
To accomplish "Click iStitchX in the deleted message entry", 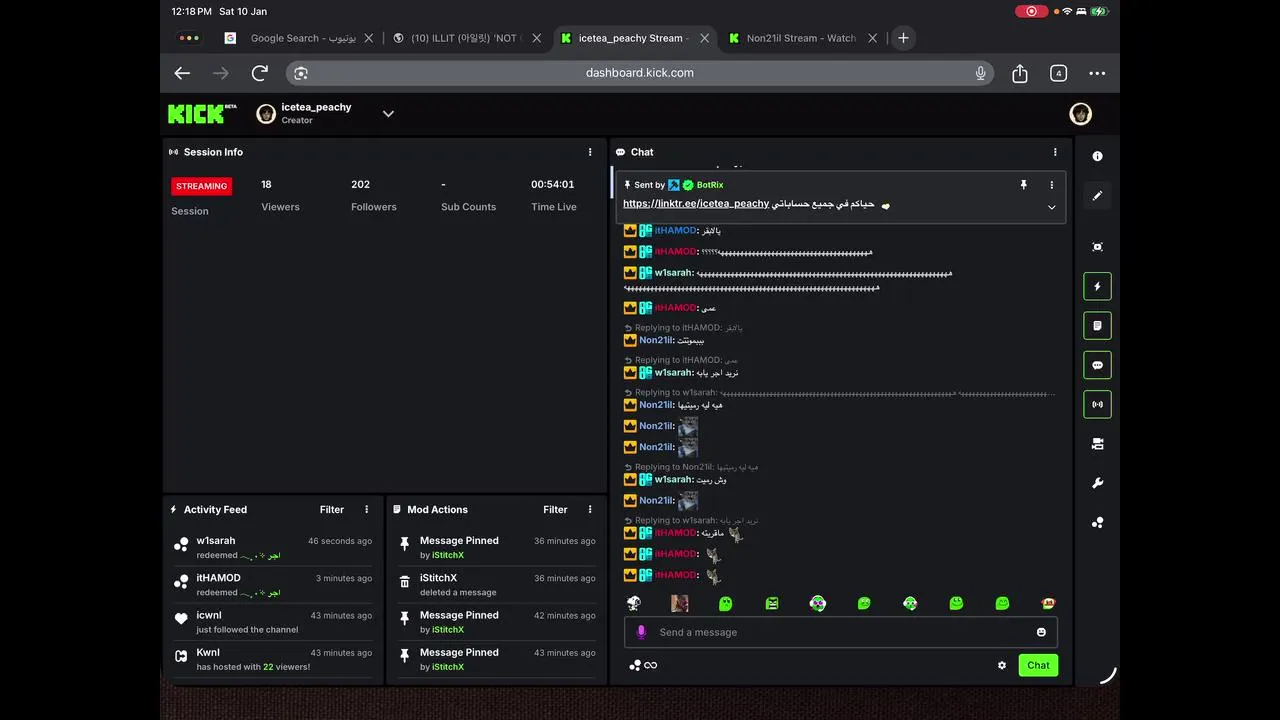I will (438, 578).
